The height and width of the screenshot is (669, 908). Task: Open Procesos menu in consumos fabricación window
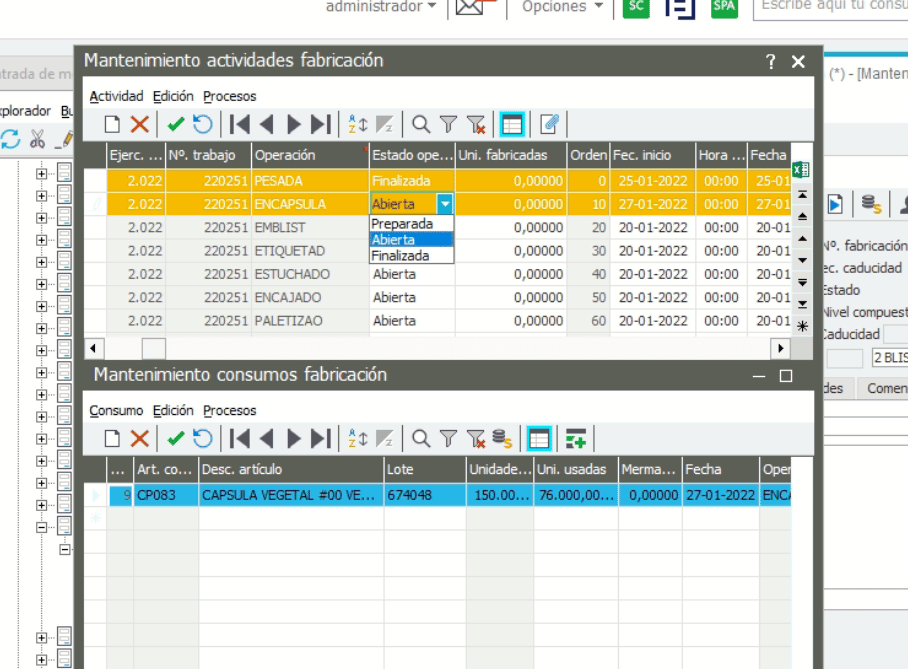(x=229, y=411)
